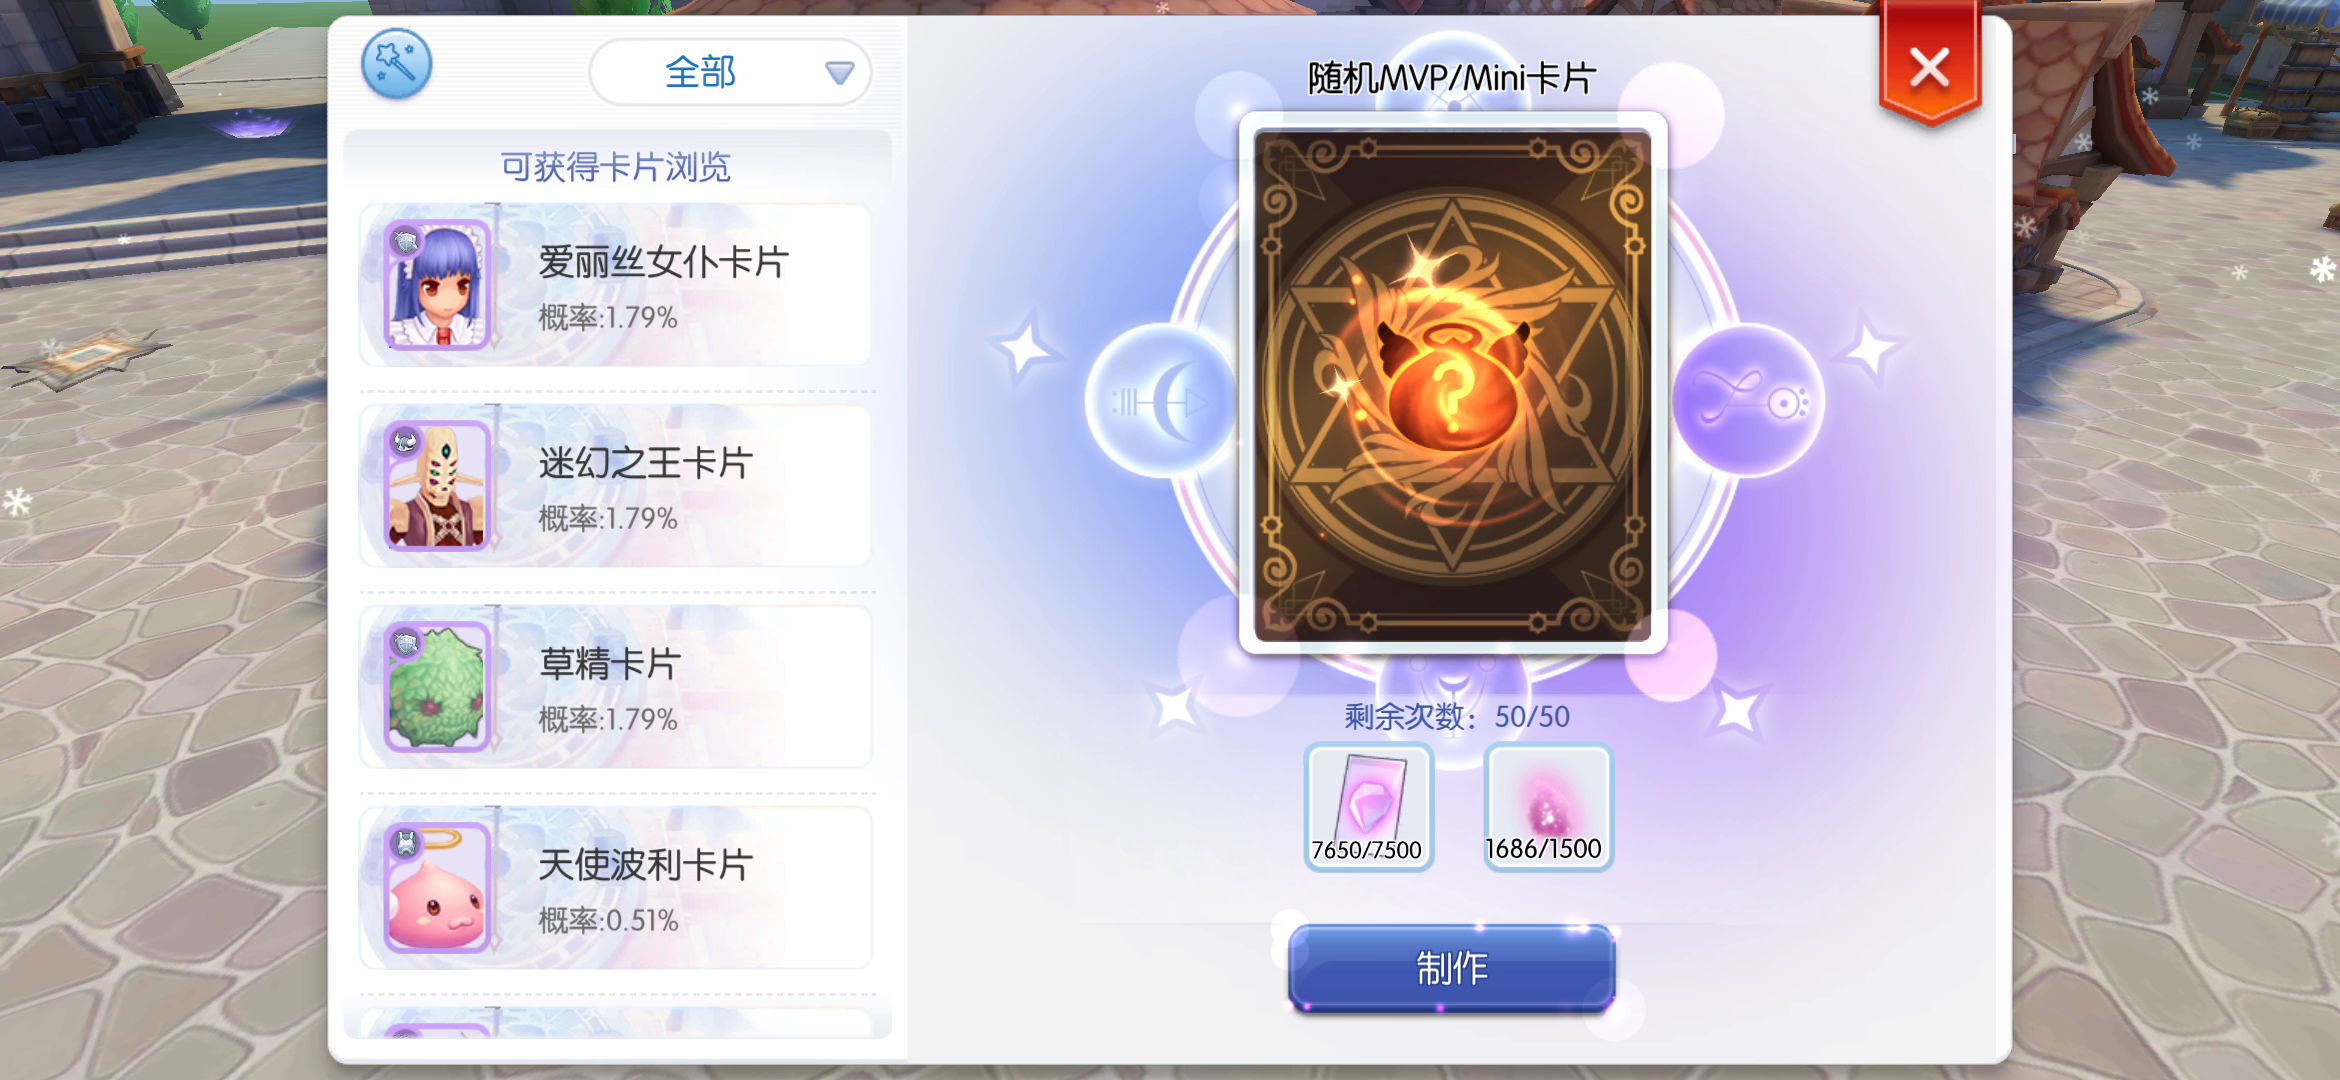
Task: Tap the pink crystal card material 7650/7500
Action: click(1368, 807)
